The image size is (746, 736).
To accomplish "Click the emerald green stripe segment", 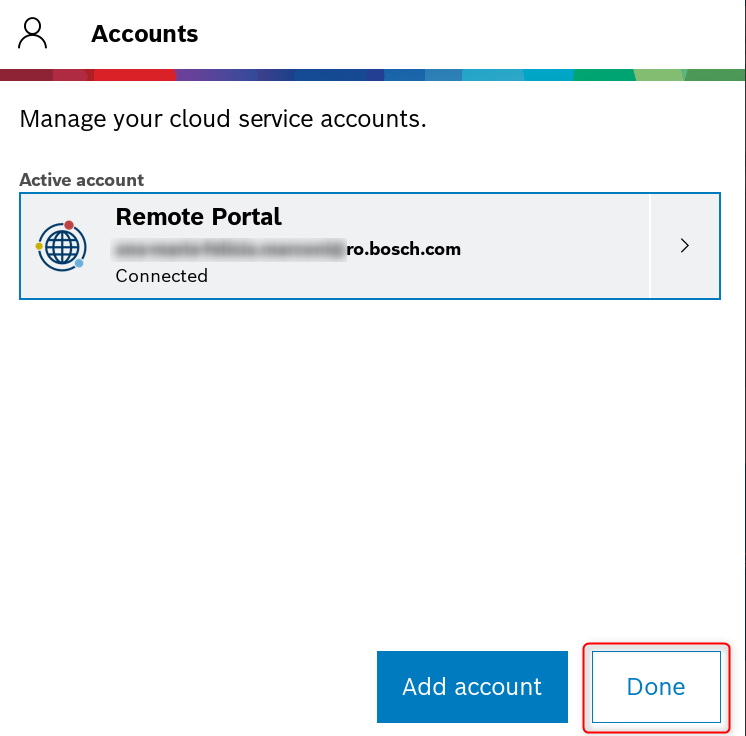I will coord(603,75).
